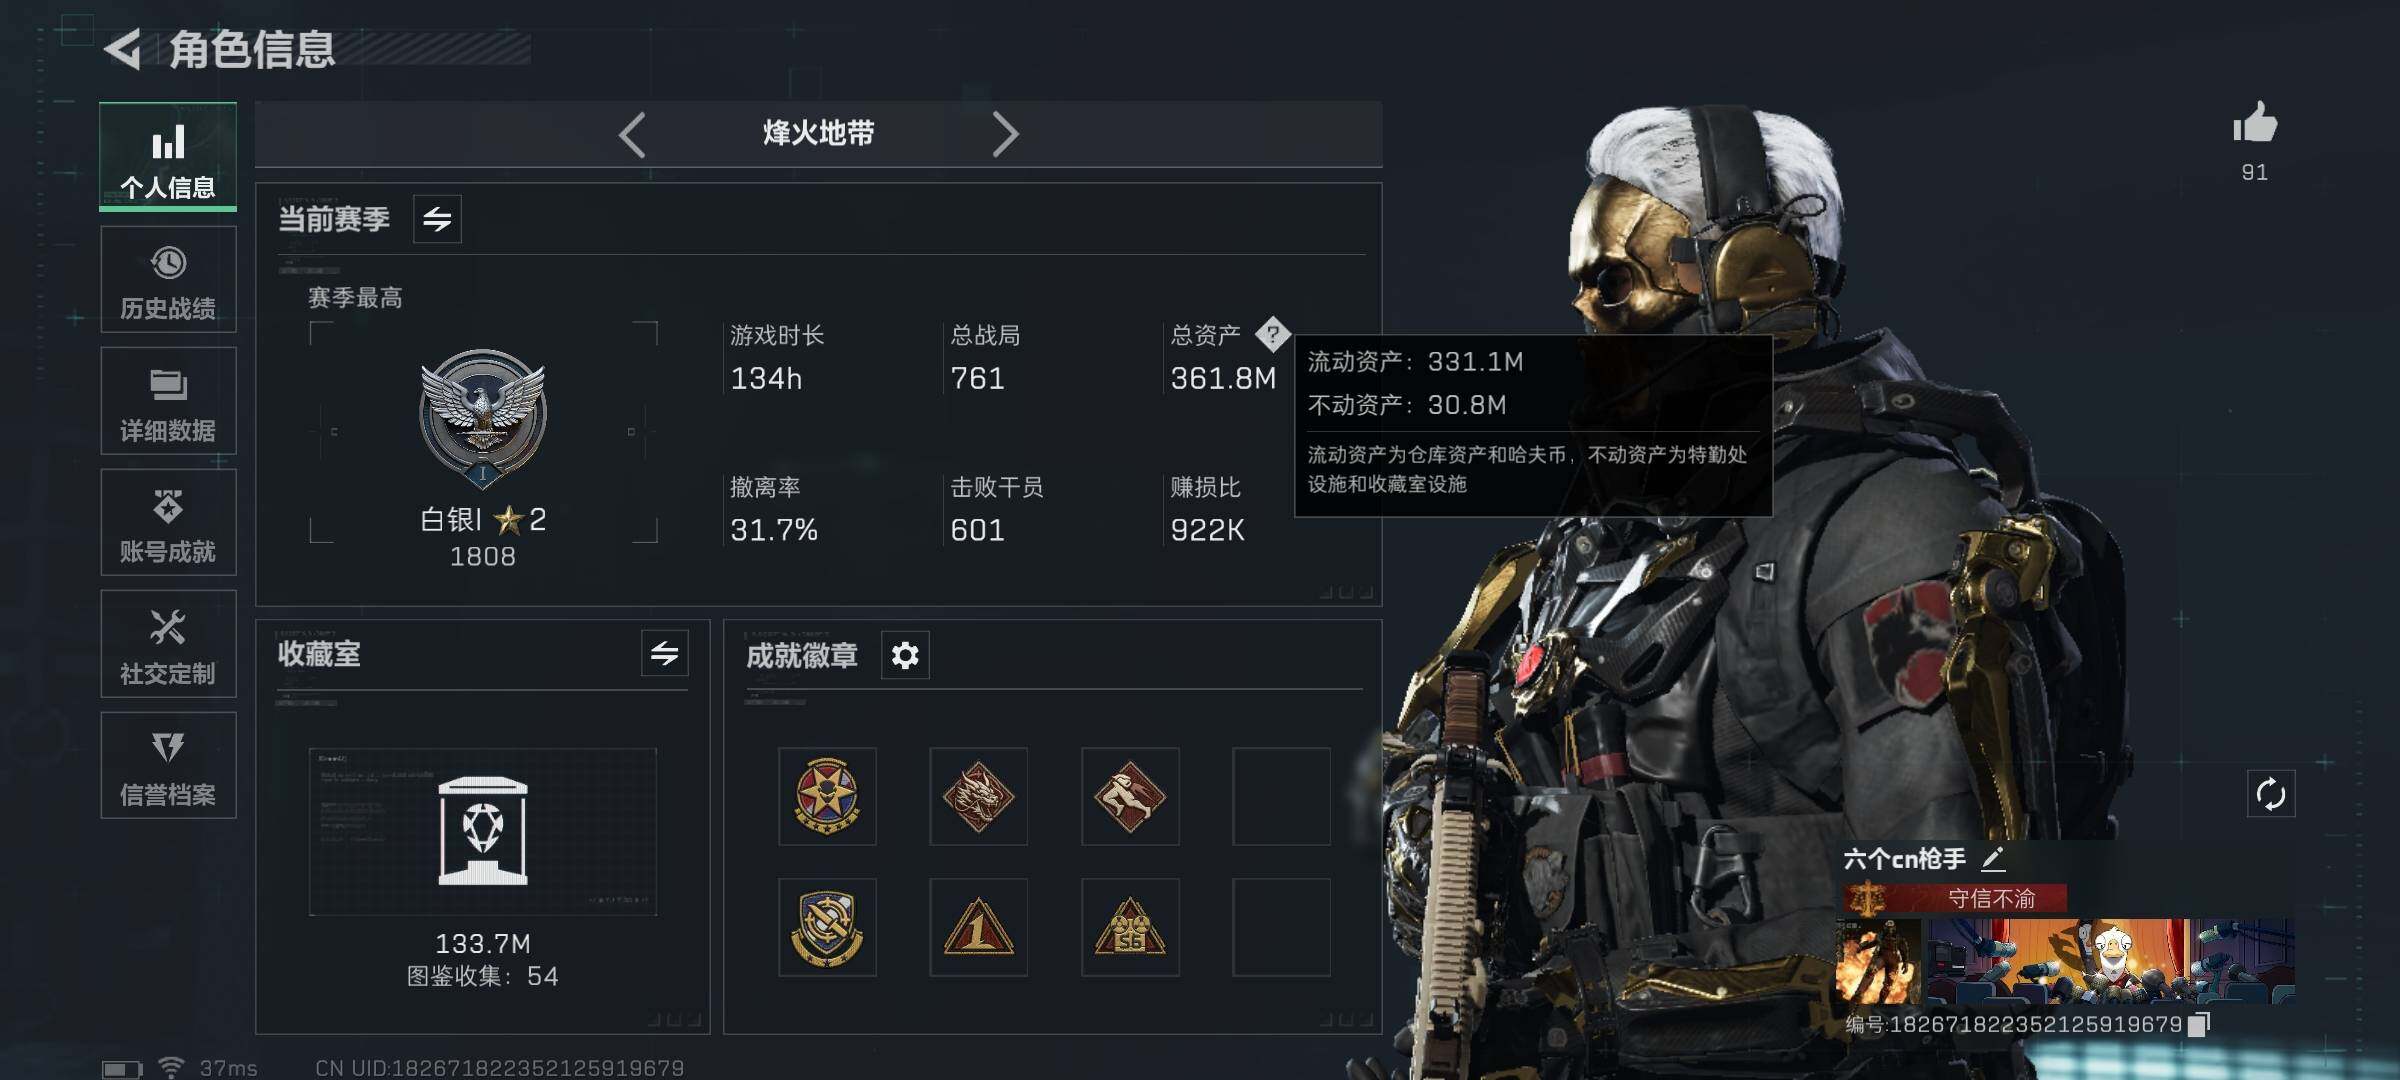Open the 总资产 question mark help icon
2400x1080 pixels.
tap(1272, 334)
